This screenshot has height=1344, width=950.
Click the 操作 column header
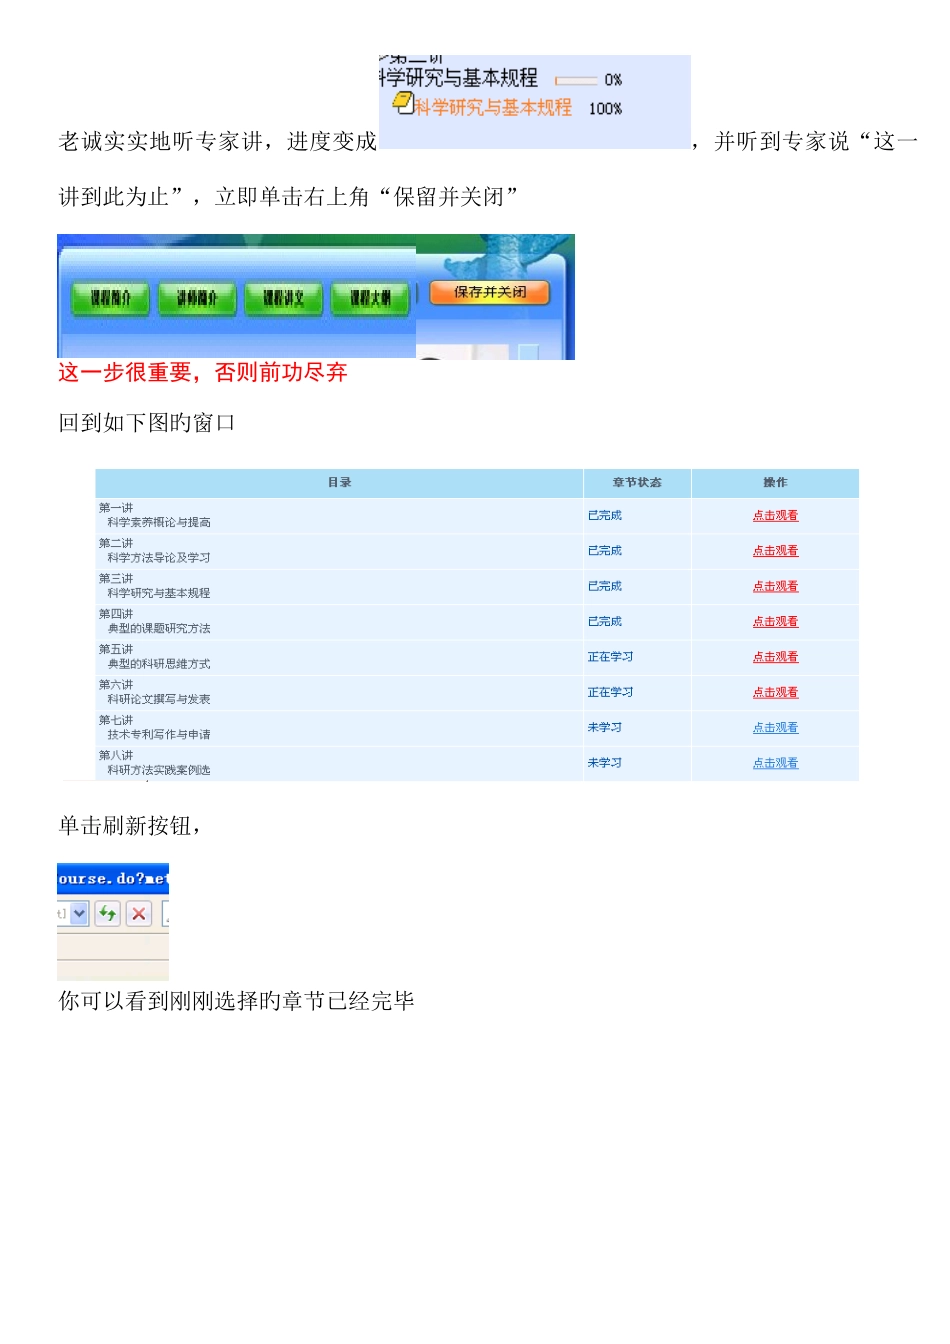tap(775, 483)
